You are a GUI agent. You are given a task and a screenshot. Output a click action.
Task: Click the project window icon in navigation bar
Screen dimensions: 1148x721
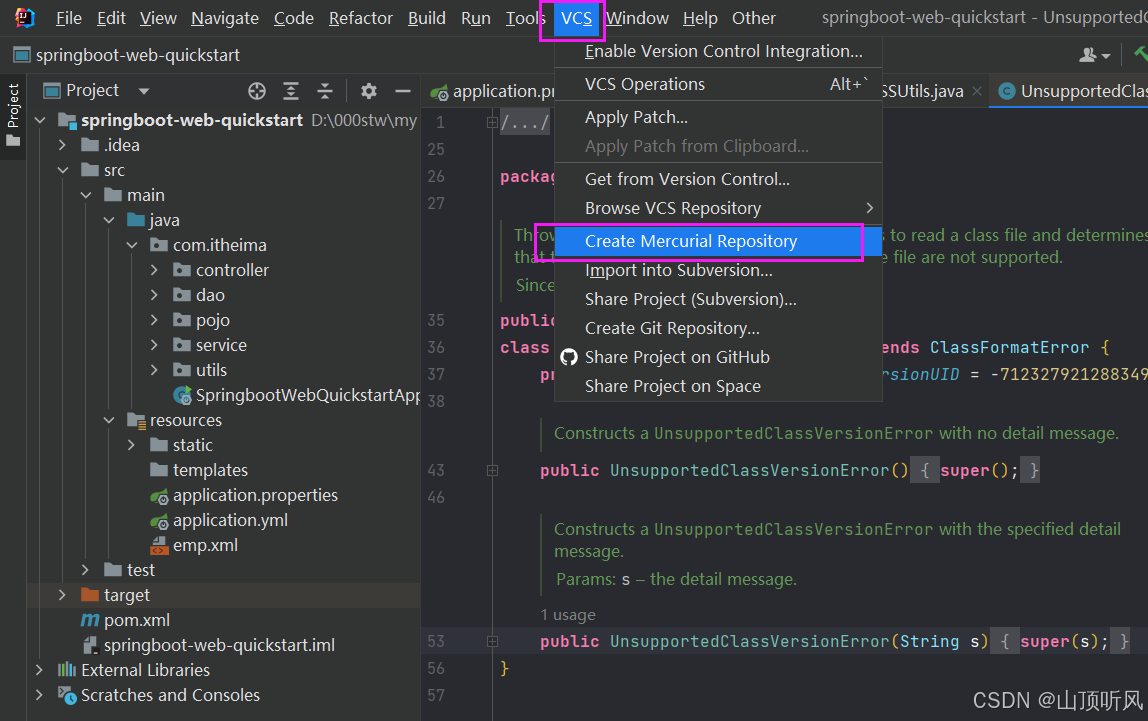[22, 55]
